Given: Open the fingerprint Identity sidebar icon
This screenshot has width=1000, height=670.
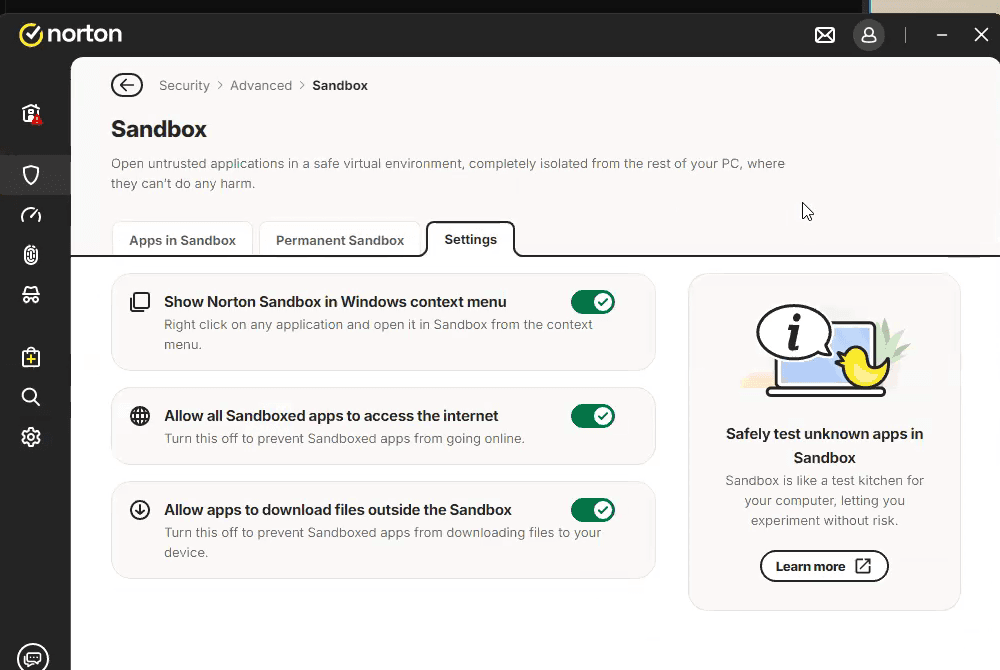Looking at the screenshot, I should point(31,255).
